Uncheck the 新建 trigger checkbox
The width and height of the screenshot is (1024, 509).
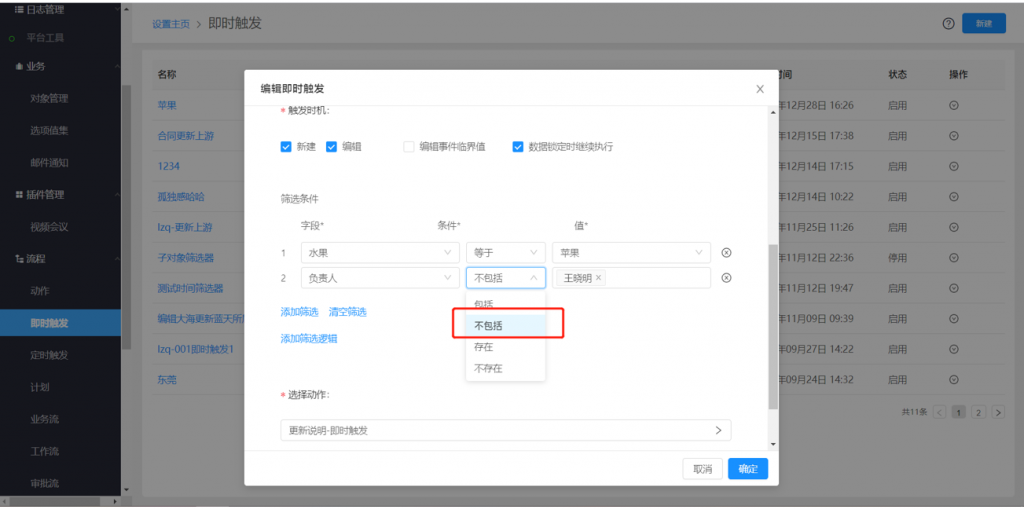286,147
